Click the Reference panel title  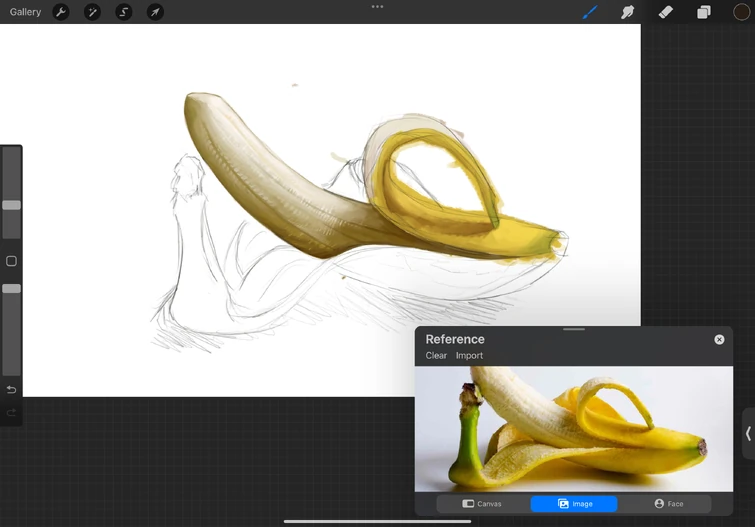[x=455, y=339]
